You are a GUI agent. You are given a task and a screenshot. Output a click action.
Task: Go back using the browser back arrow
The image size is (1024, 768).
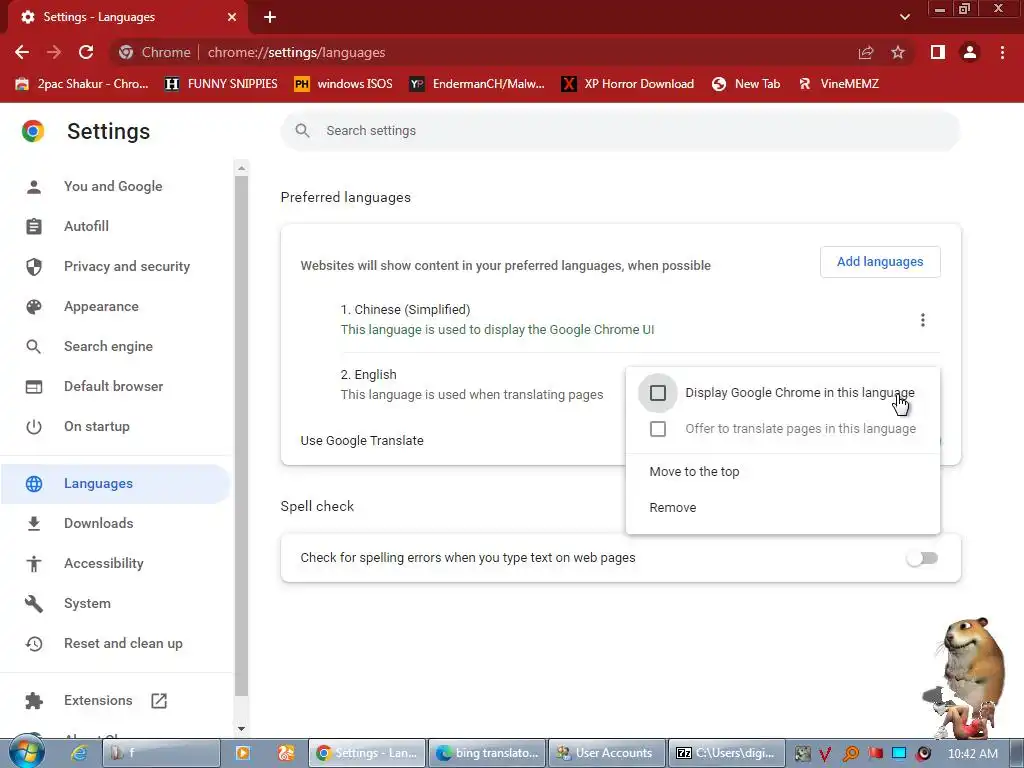coord(22,52)
